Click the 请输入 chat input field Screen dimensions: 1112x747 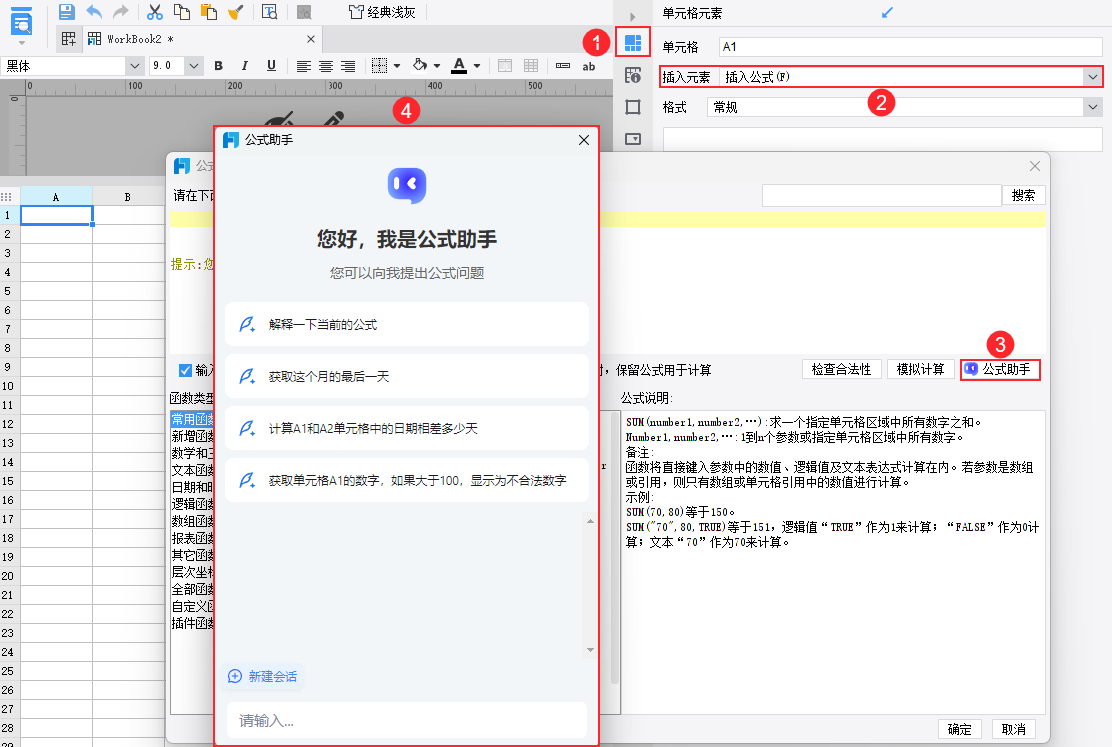point(407,721)
